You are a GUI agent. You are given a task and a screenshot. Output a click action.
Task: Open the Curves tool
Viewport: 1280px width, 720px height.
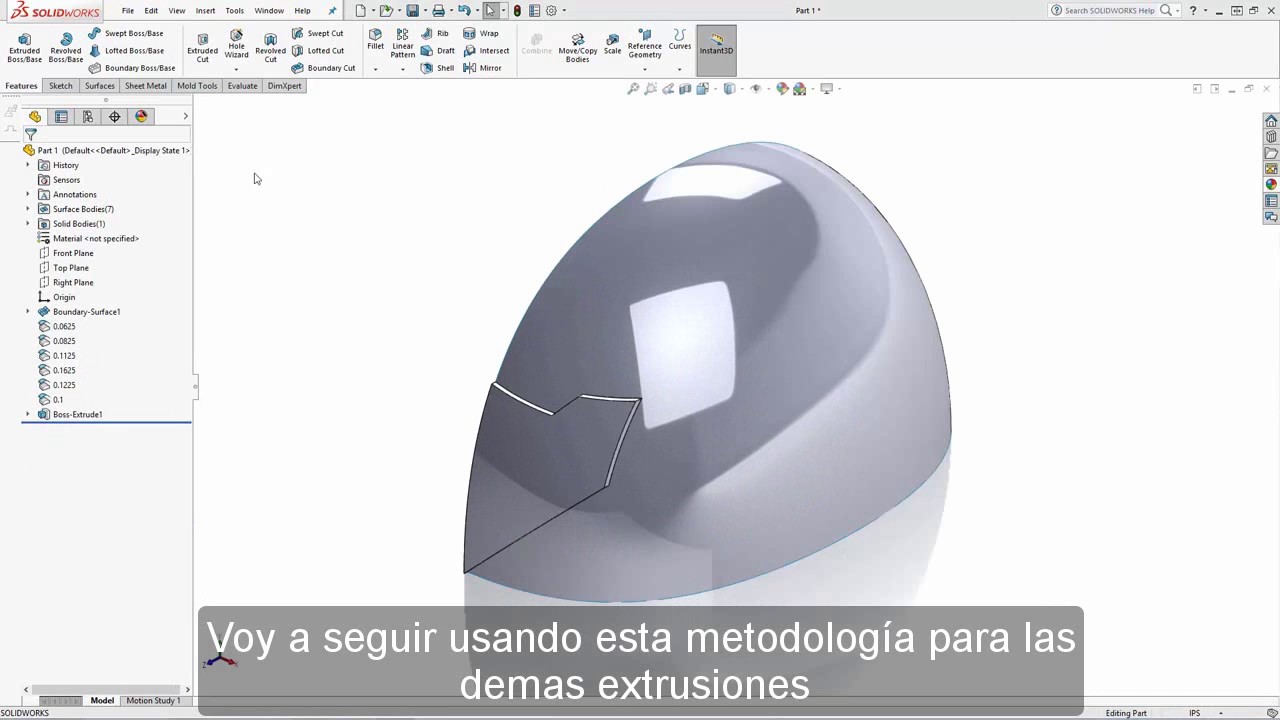pyautogui.click(x=680, y=39)
